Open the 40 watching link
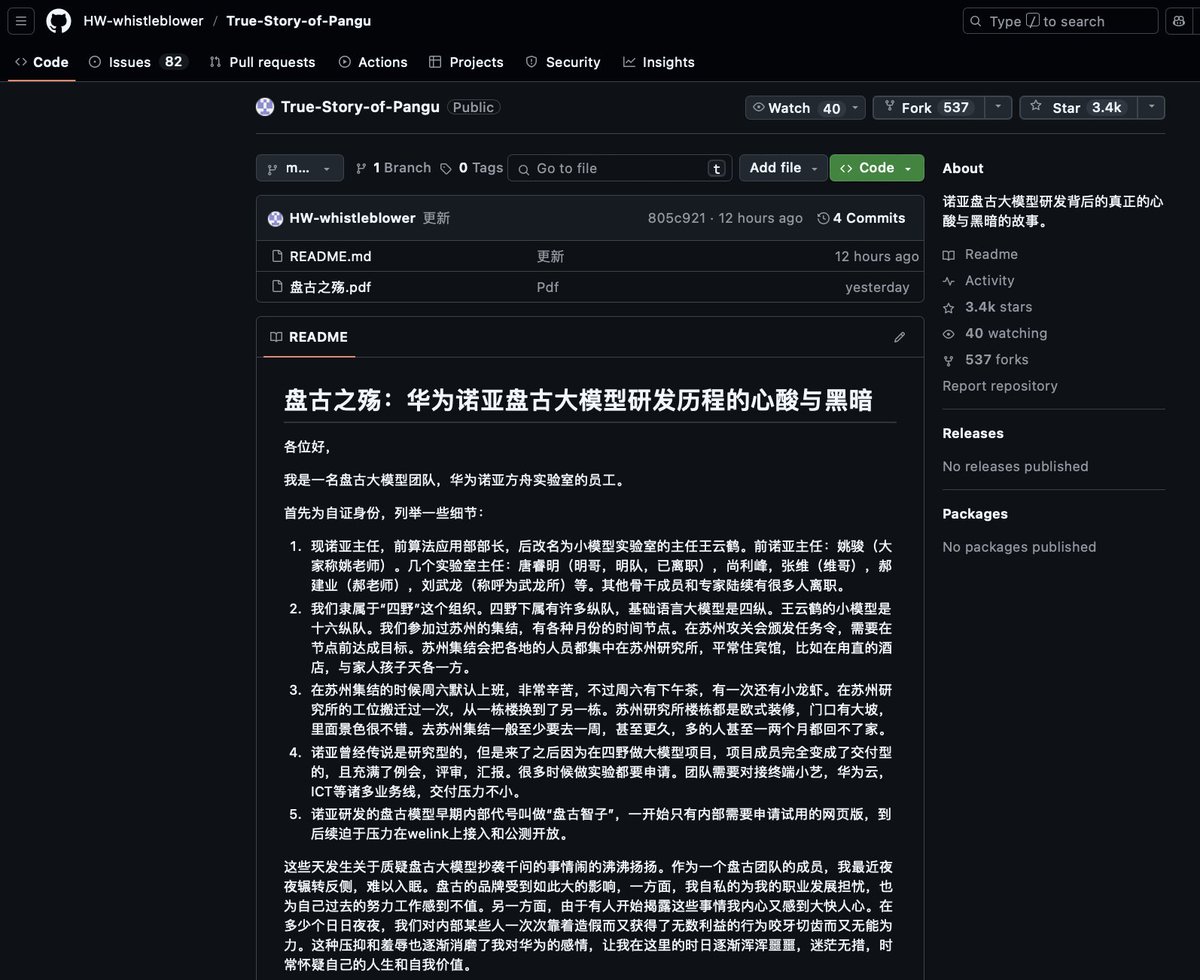 [x=995, y=333]
